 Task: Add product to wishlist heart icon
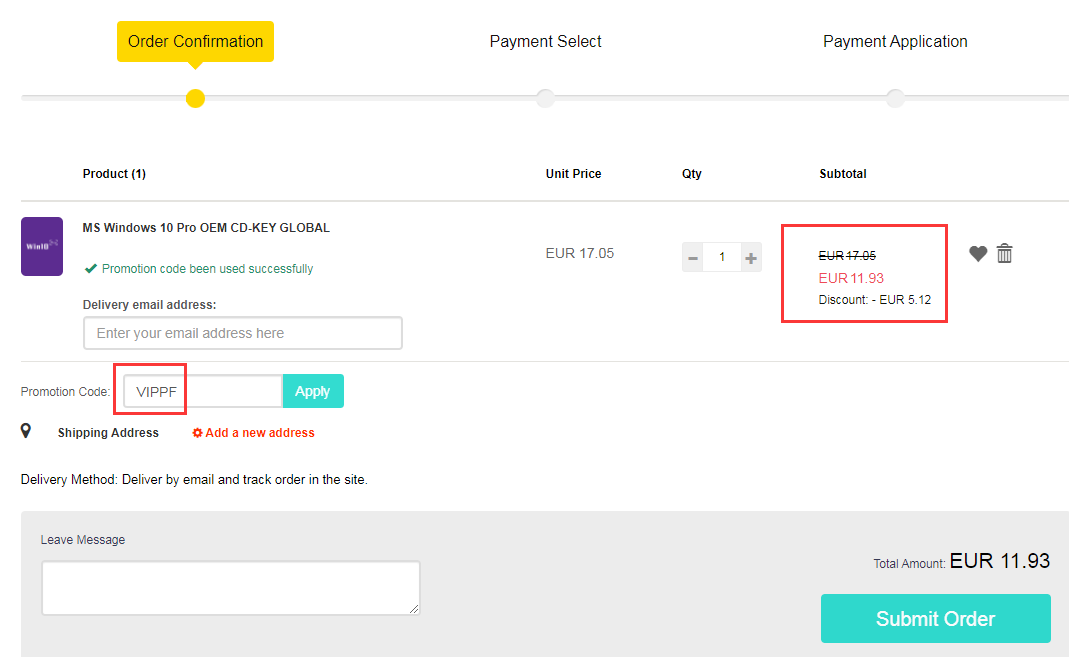pos(978,254)
